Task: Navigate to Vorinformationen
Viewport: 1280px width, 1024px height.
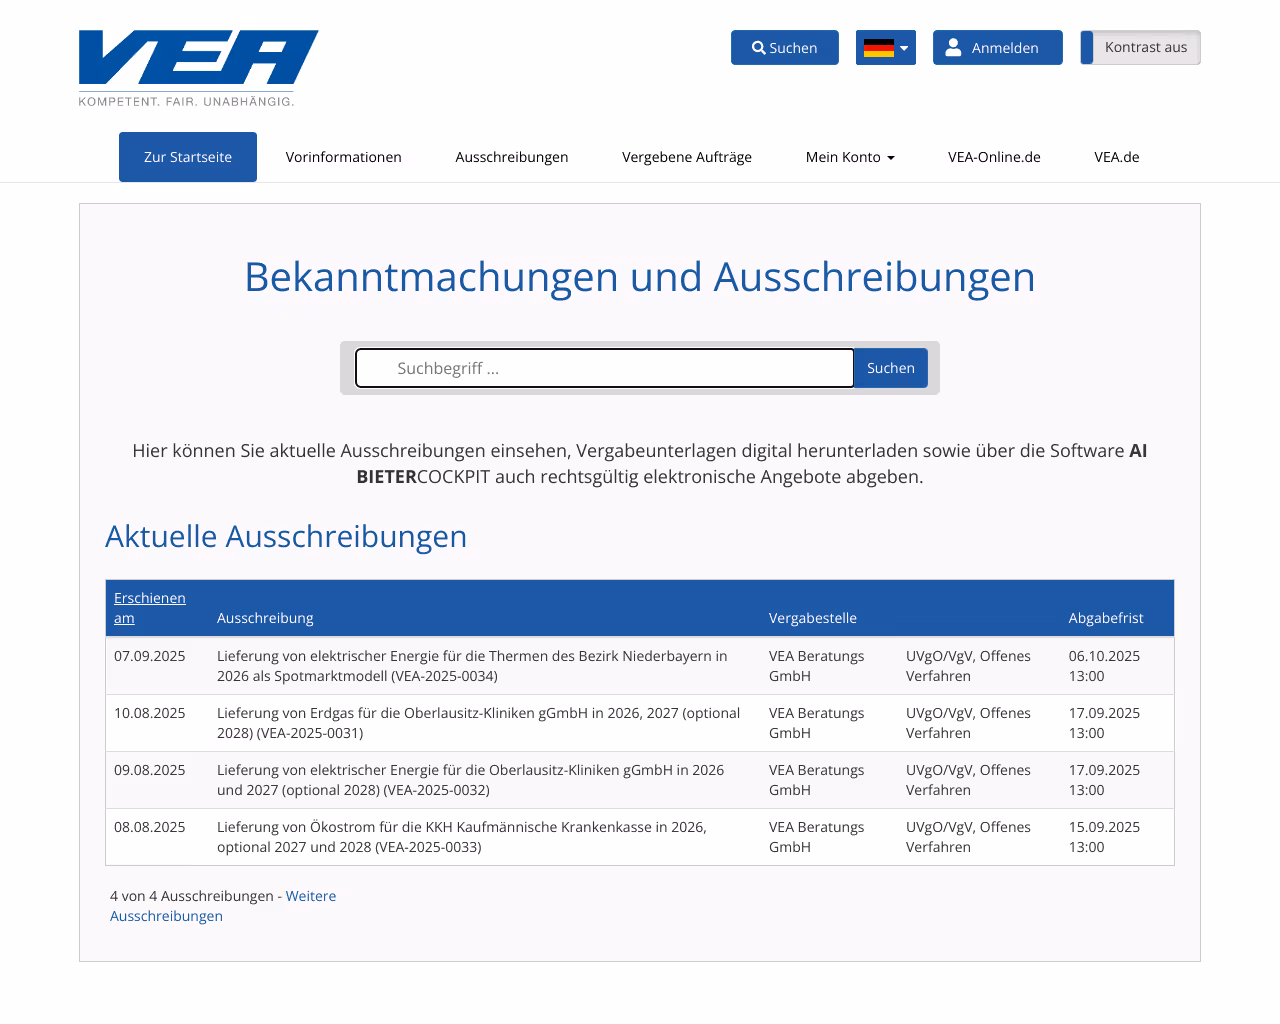Action: [343, 157]
